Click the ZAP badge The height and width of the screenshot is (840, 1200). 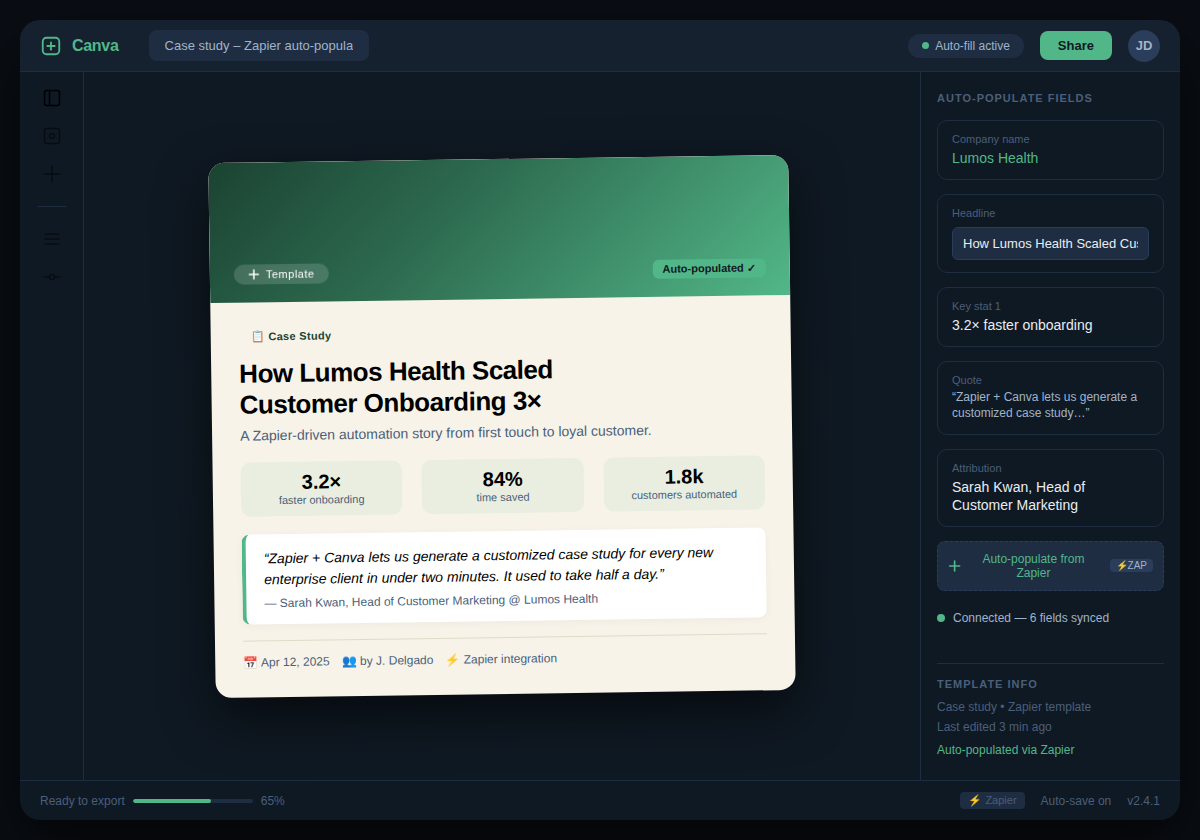click(1131, 566)
